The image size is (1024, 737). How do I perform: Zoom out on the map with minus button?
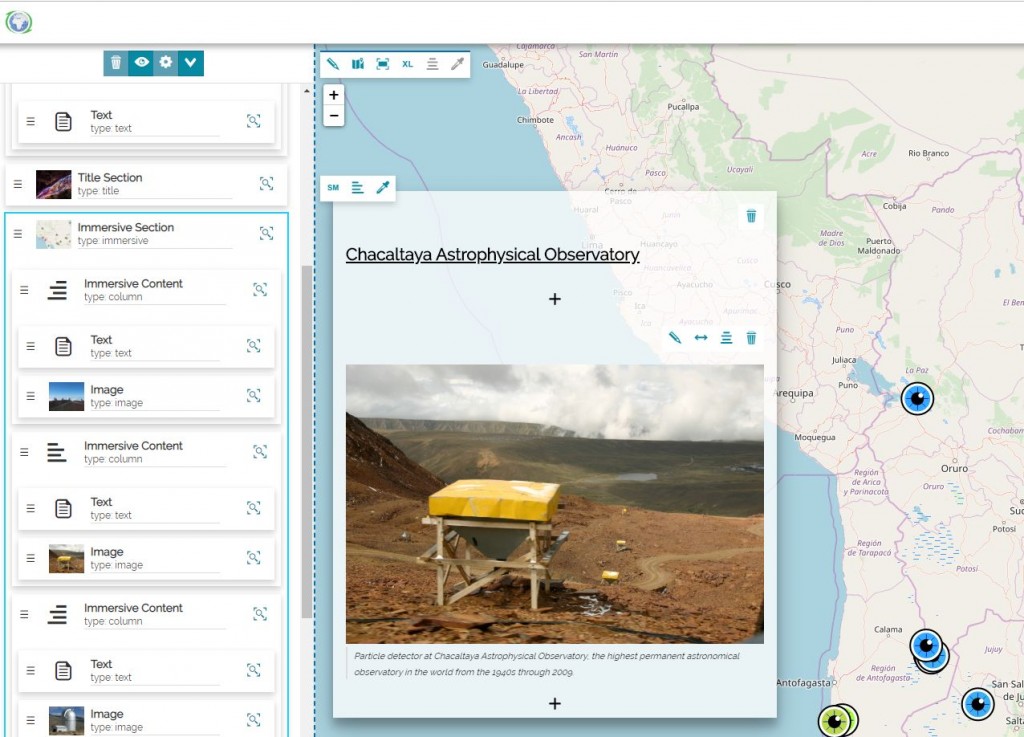point(334,116)
